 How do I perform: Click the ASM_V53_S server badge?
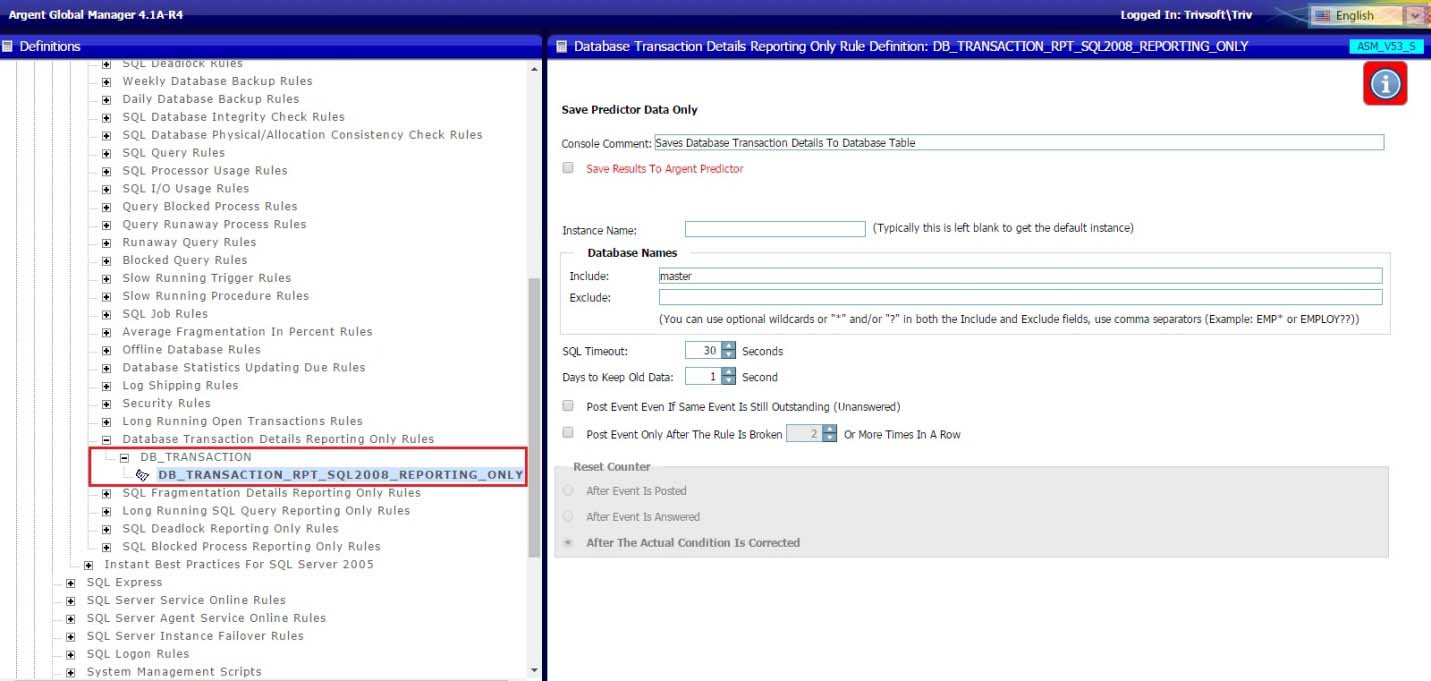[1386, 46]
